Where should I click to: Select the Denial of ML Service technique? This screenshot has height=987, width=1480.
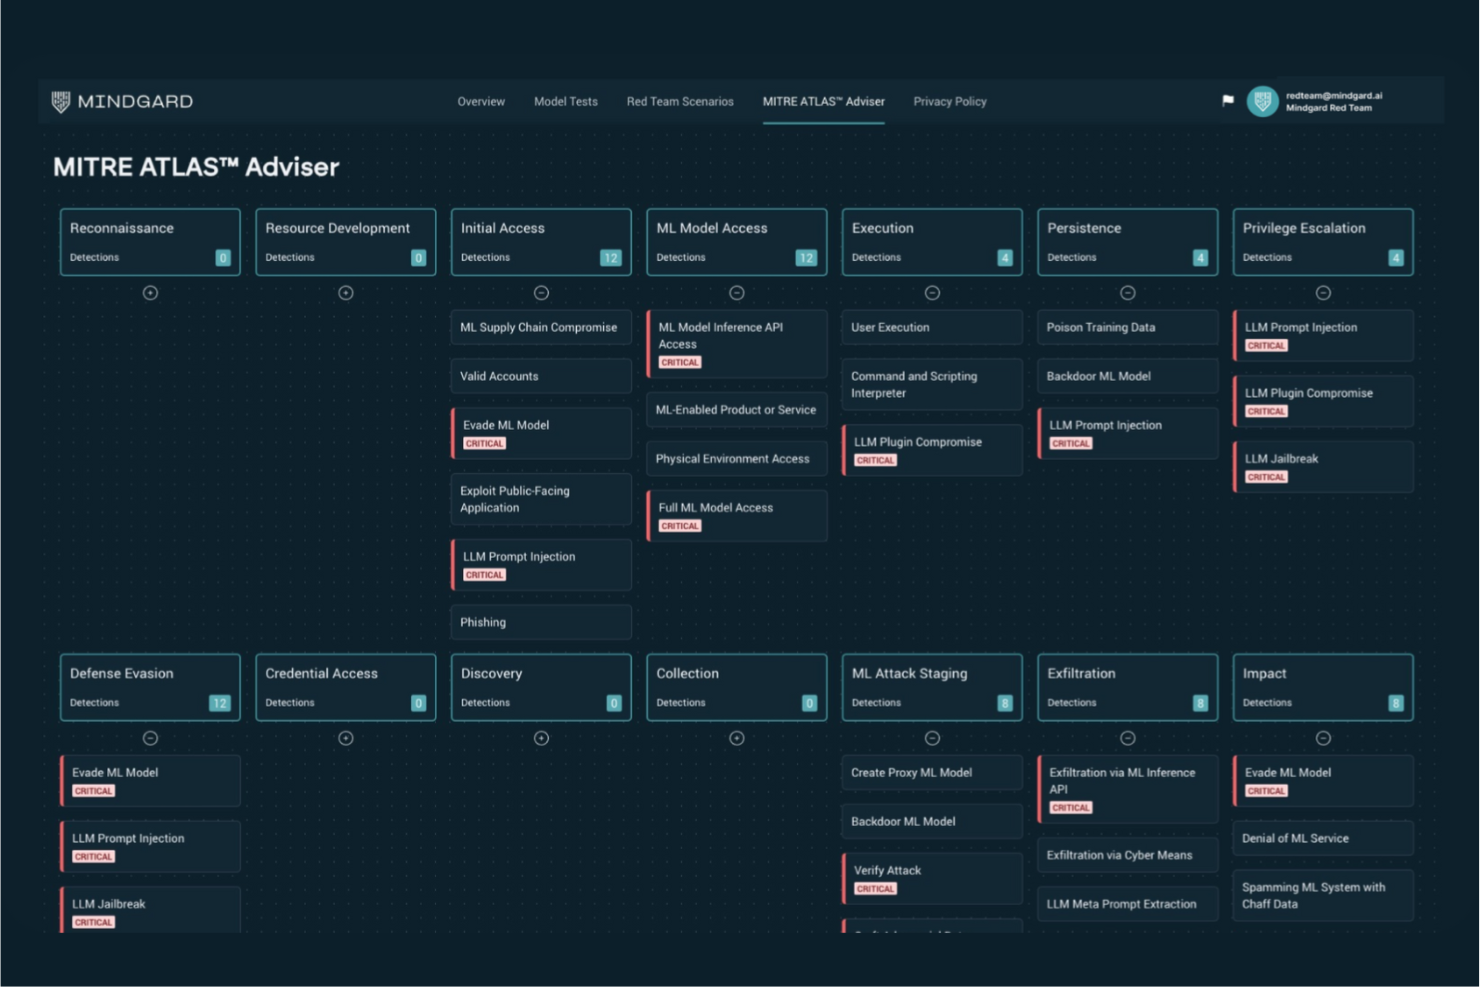pyautogui.click(x=1323, y=838)
